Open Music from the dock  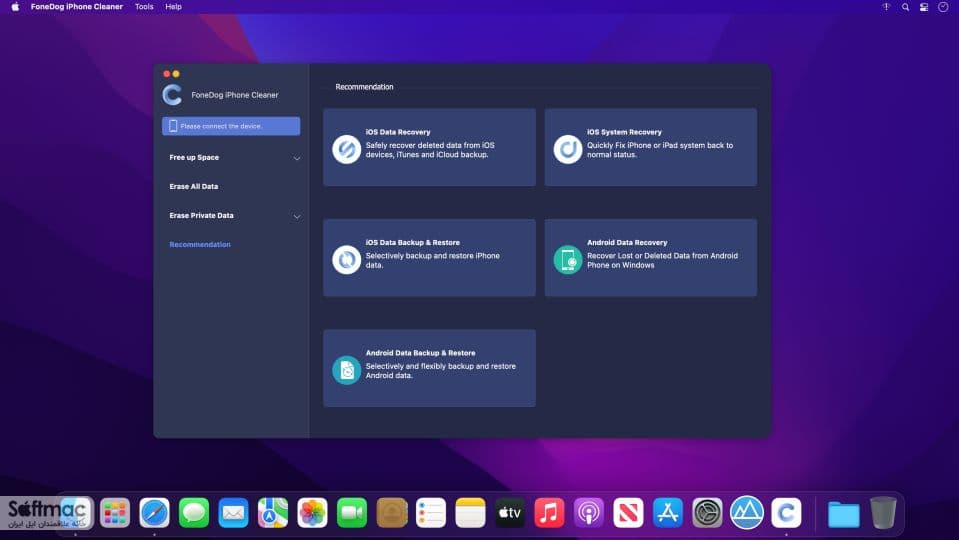(x=549, y=512)
